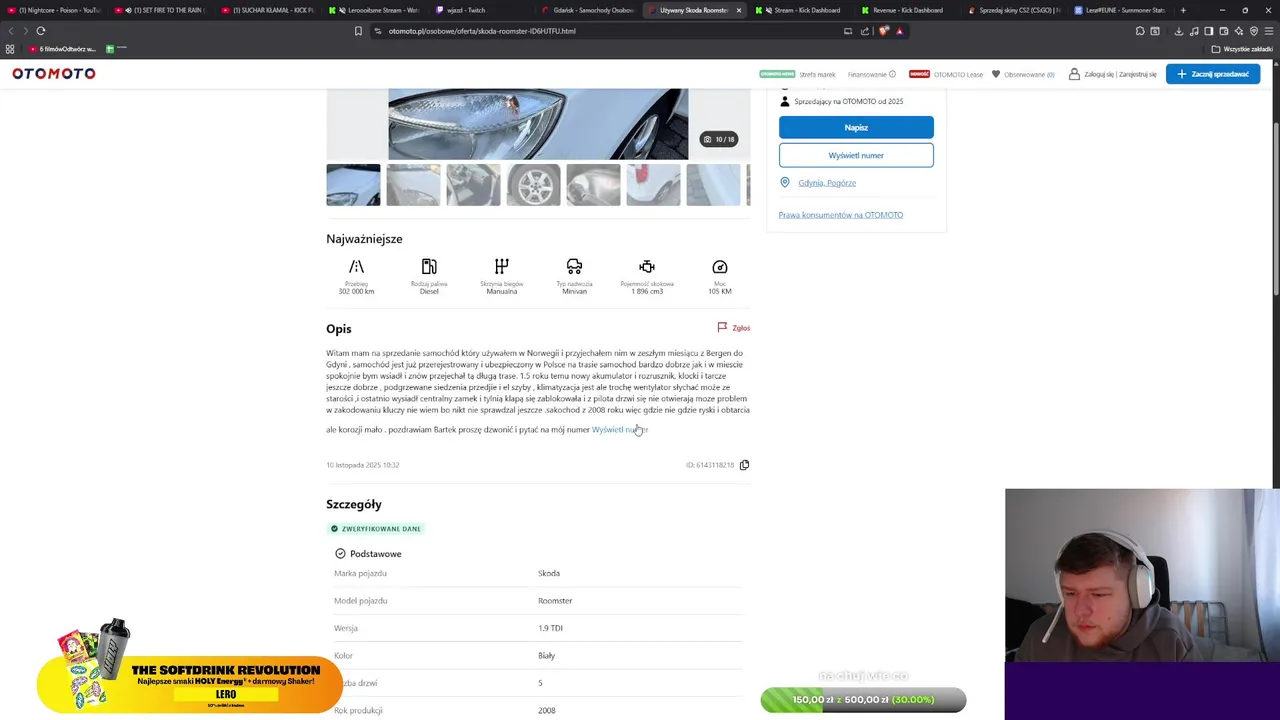
Task: Click the Skrzynia biegów gearbox icon
Action: (x=502, y=267)
